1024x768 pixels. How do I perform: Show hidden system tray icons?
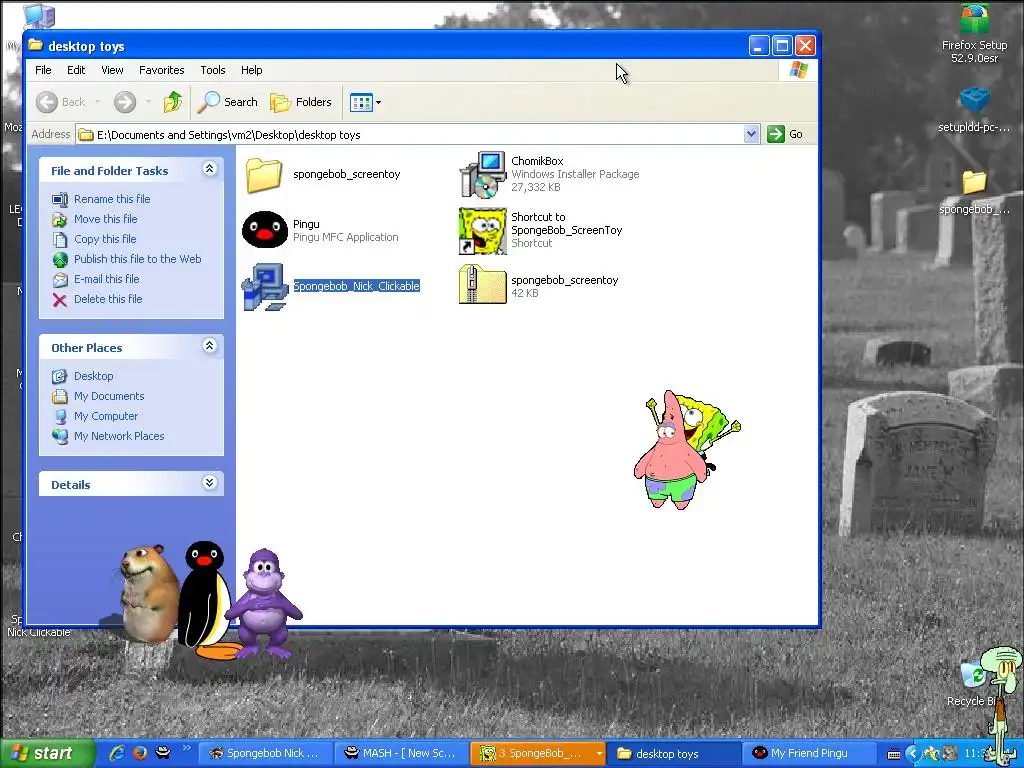912,754
